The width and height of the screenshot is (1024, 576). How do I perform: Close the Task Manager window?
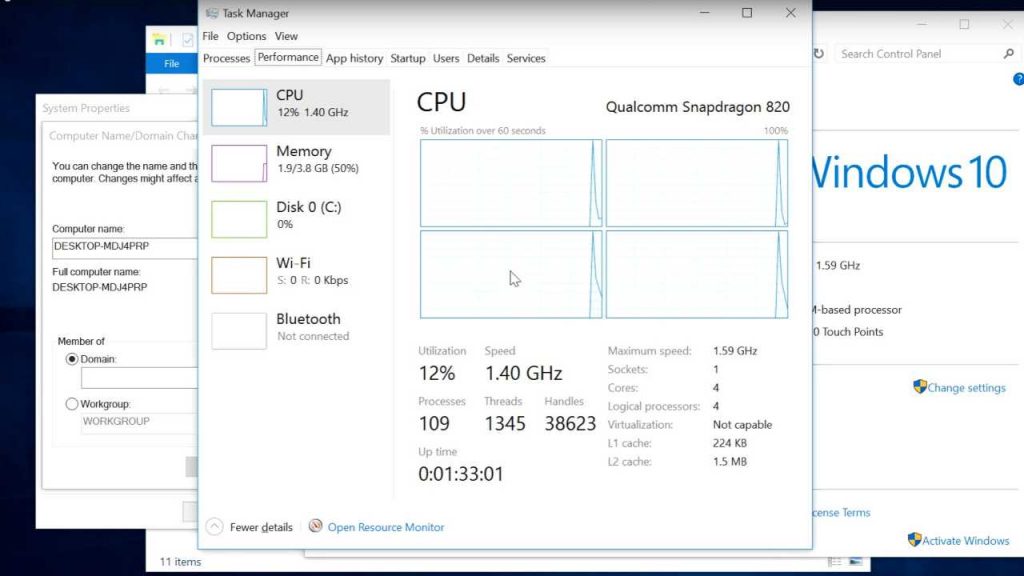(790, 13)
